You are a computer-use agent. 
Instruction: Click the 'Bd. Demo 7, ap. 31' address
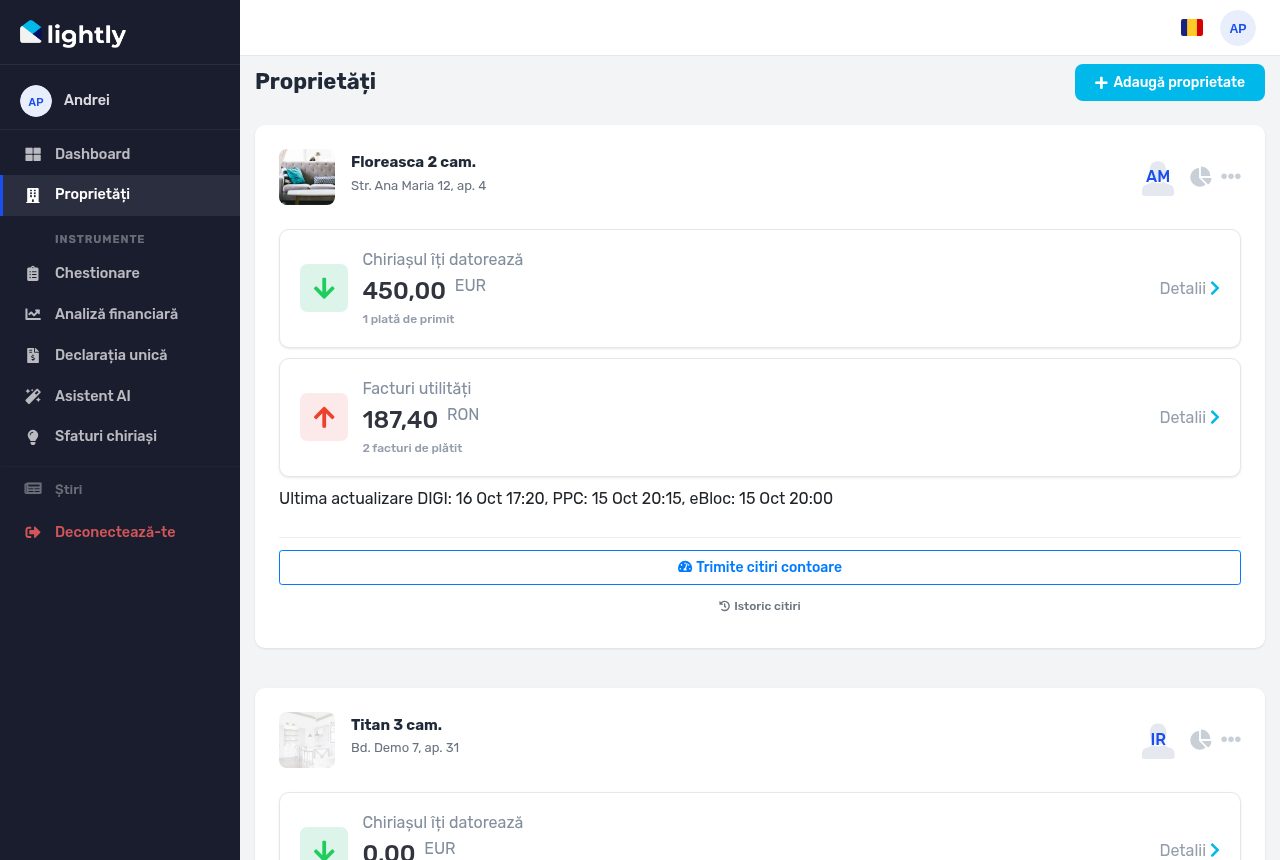405,748
